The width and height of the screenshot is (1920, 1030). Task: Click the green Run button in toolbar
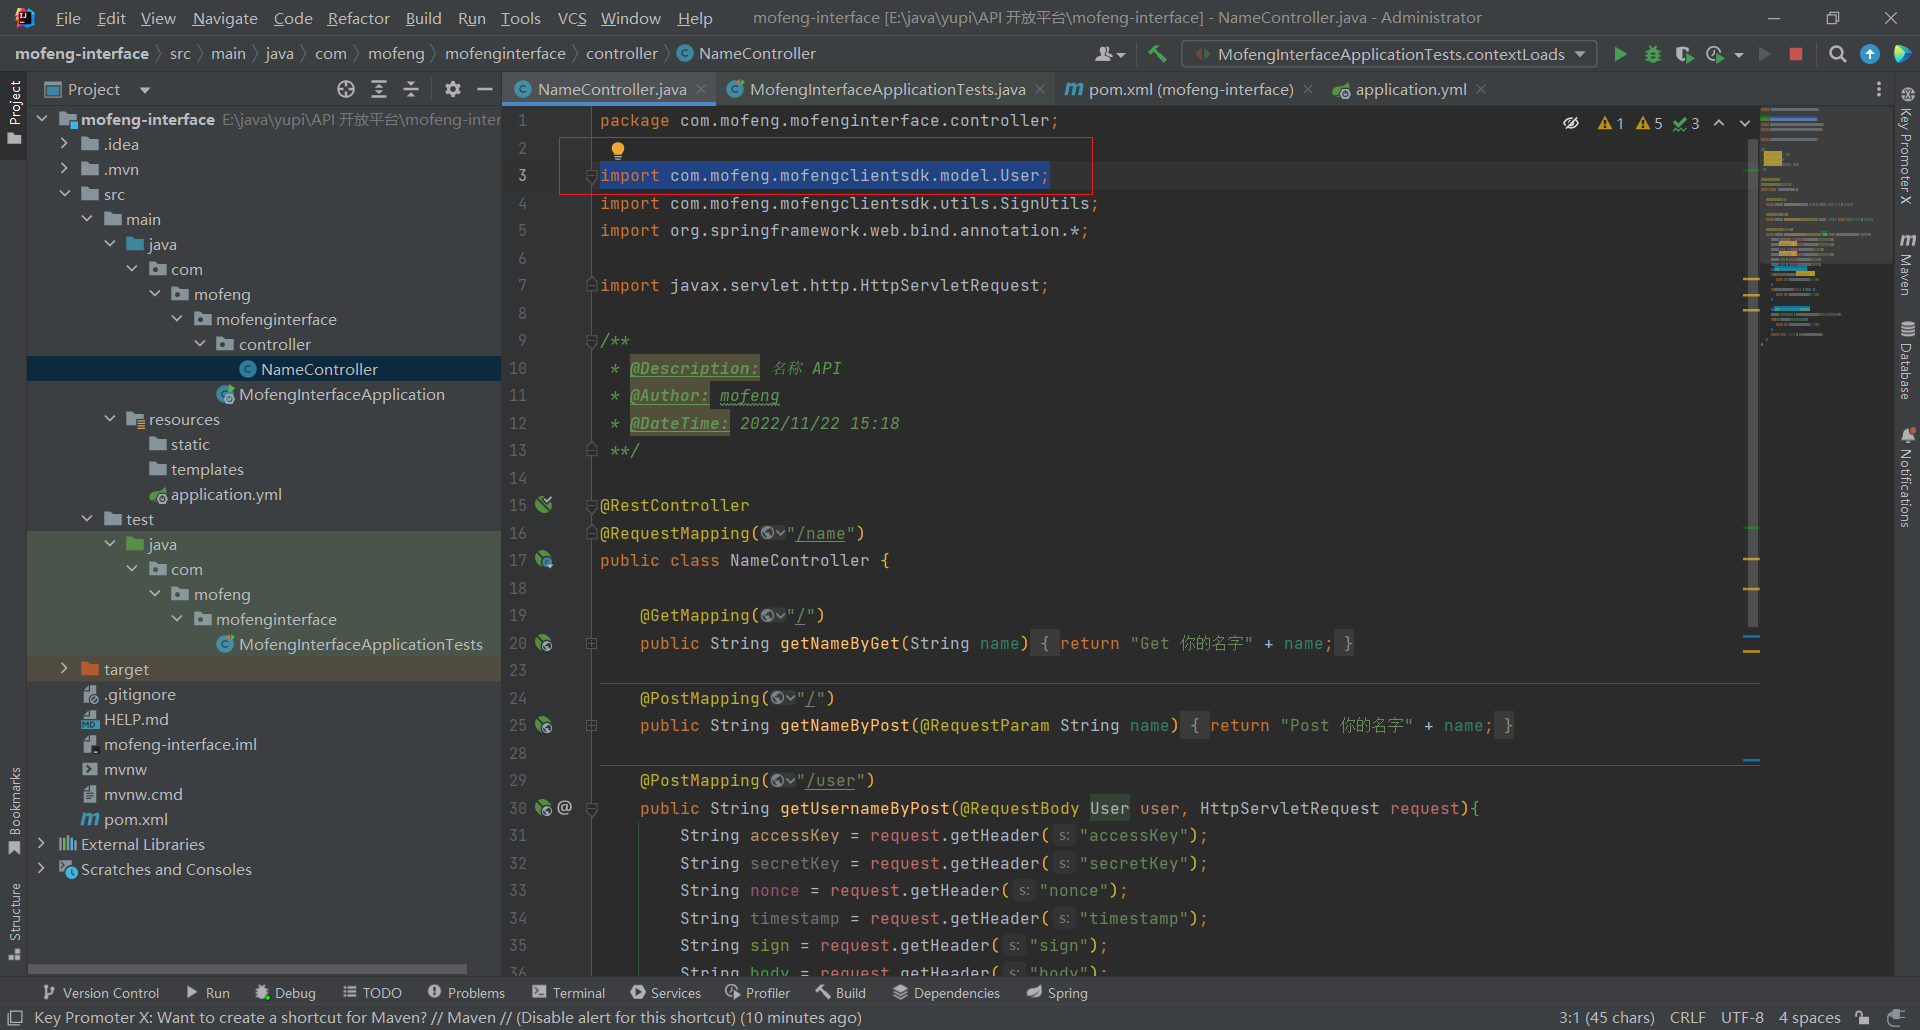click(1620, 54)
